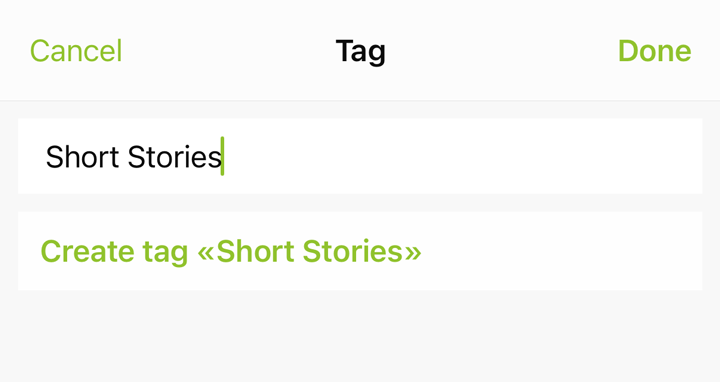Click the closing » of create suggestion
720x382 pixels.
pyautogui.click(x=411, y=253)
